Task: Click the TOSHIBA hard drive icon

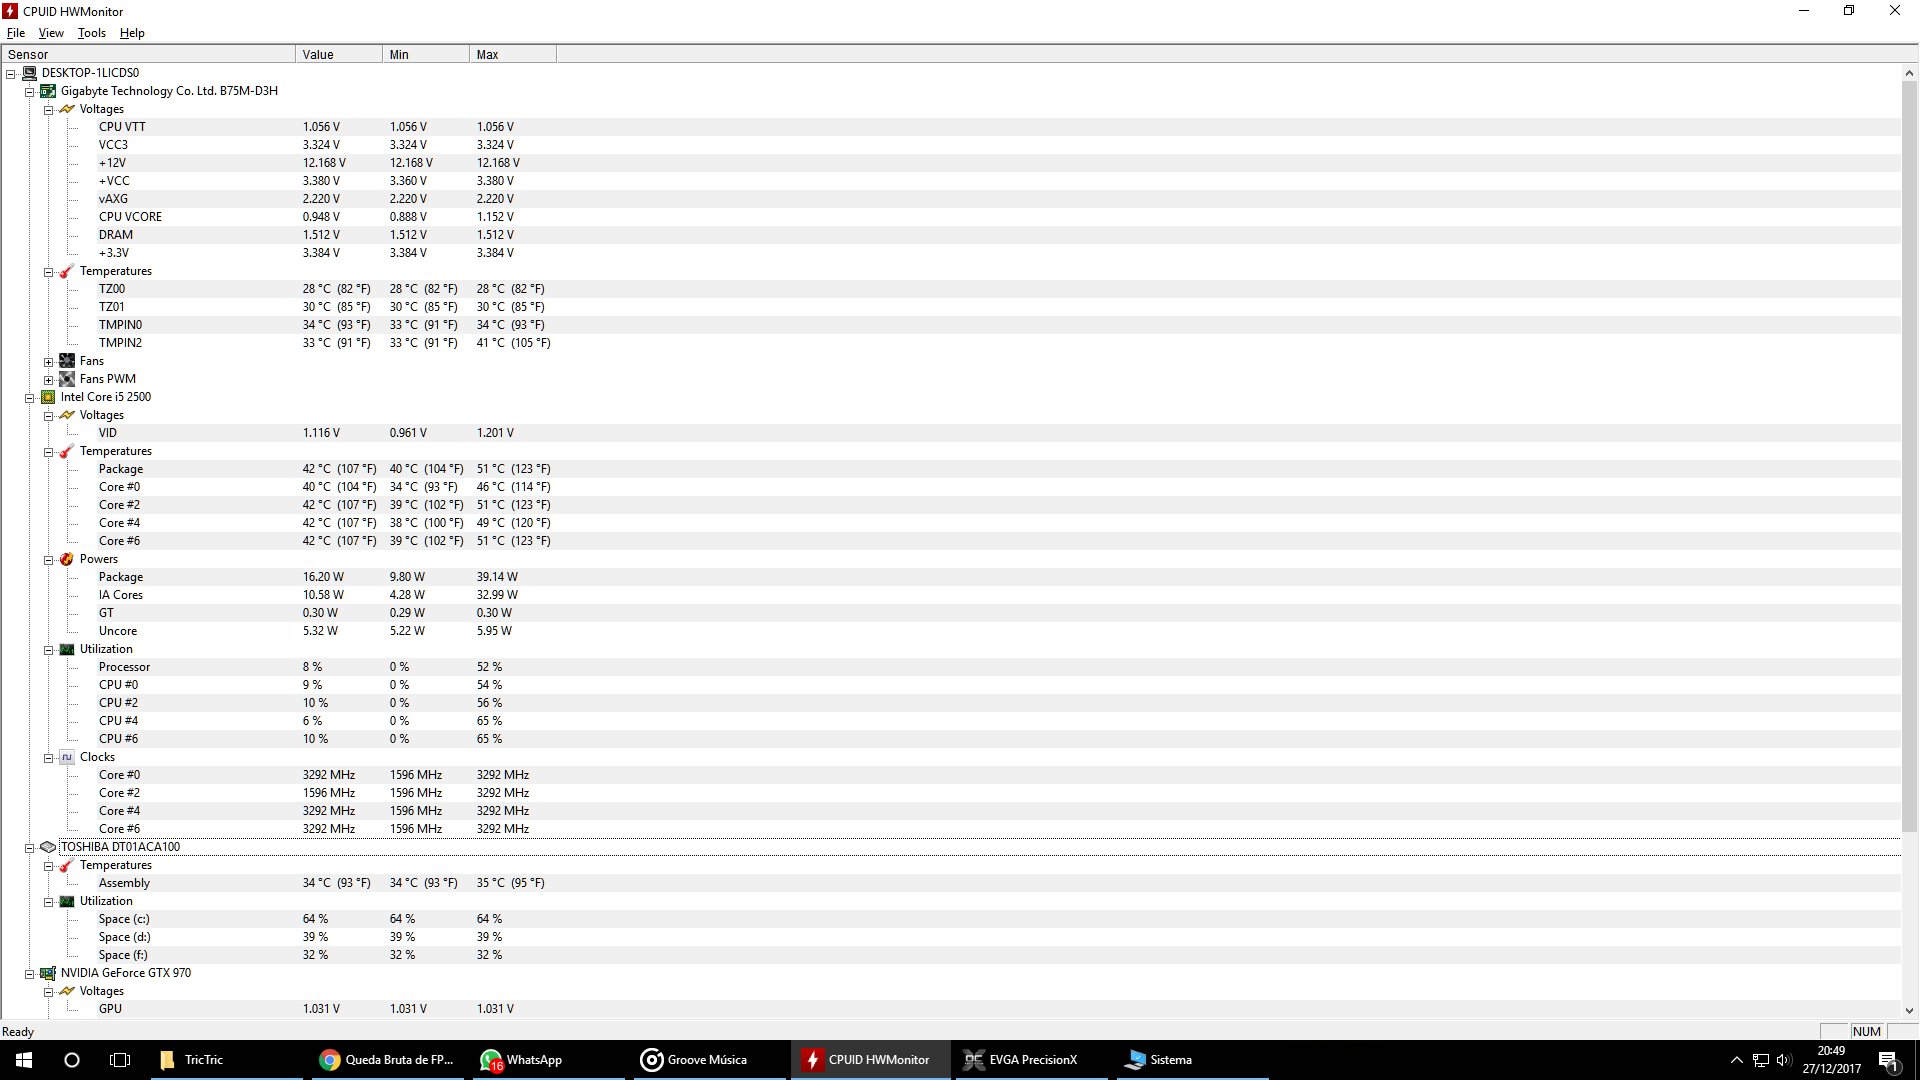Action: (x=48, y=847)
